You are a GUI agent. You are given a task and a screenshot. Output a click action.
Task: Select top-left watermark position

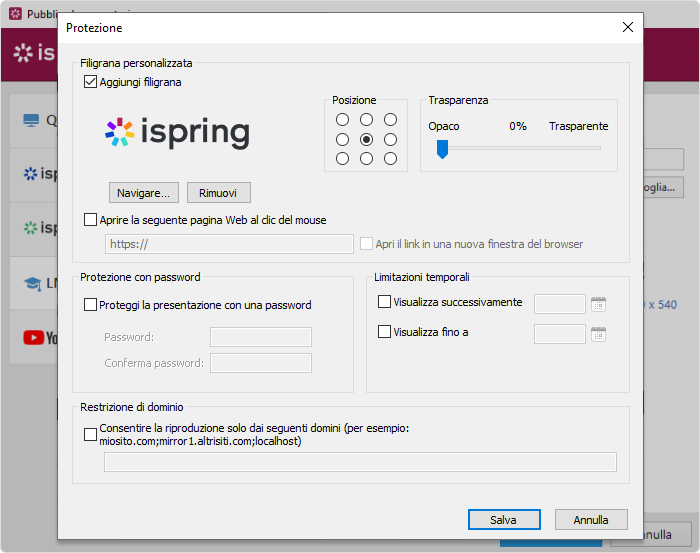[342, 120]
